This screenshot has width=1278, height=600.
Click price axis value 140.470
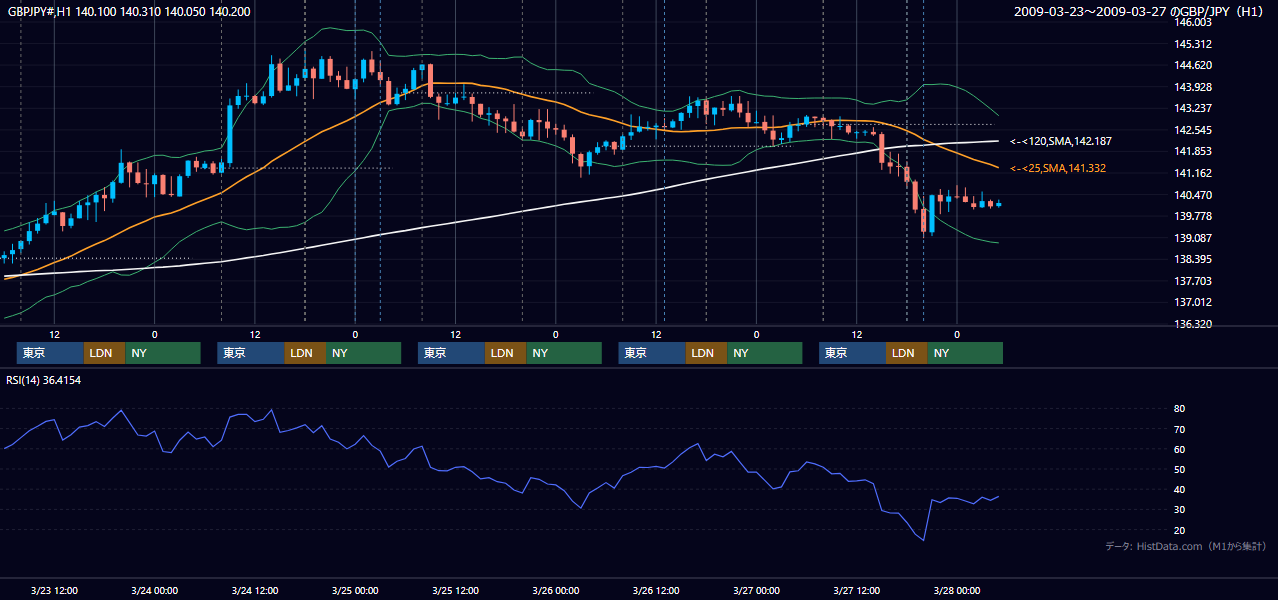pyautogui.click(x=1192, y=195)
